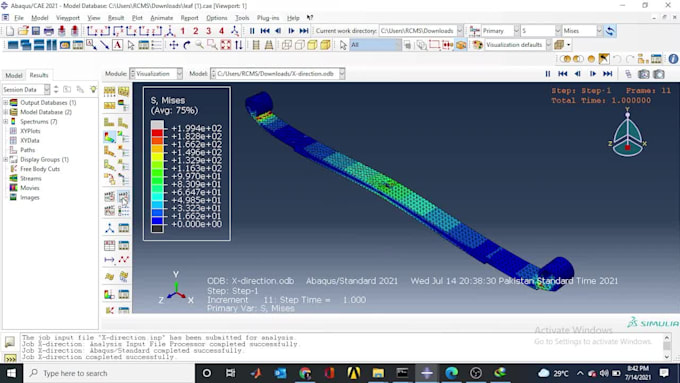Select the Rotate View tool
680x383 pixels.
click(186, 45)
